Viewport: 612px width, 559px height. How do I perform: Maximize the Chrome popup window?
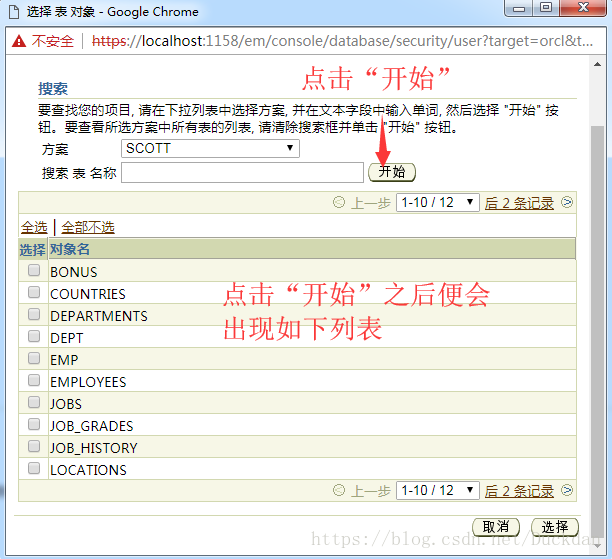(x=546, y=8)
